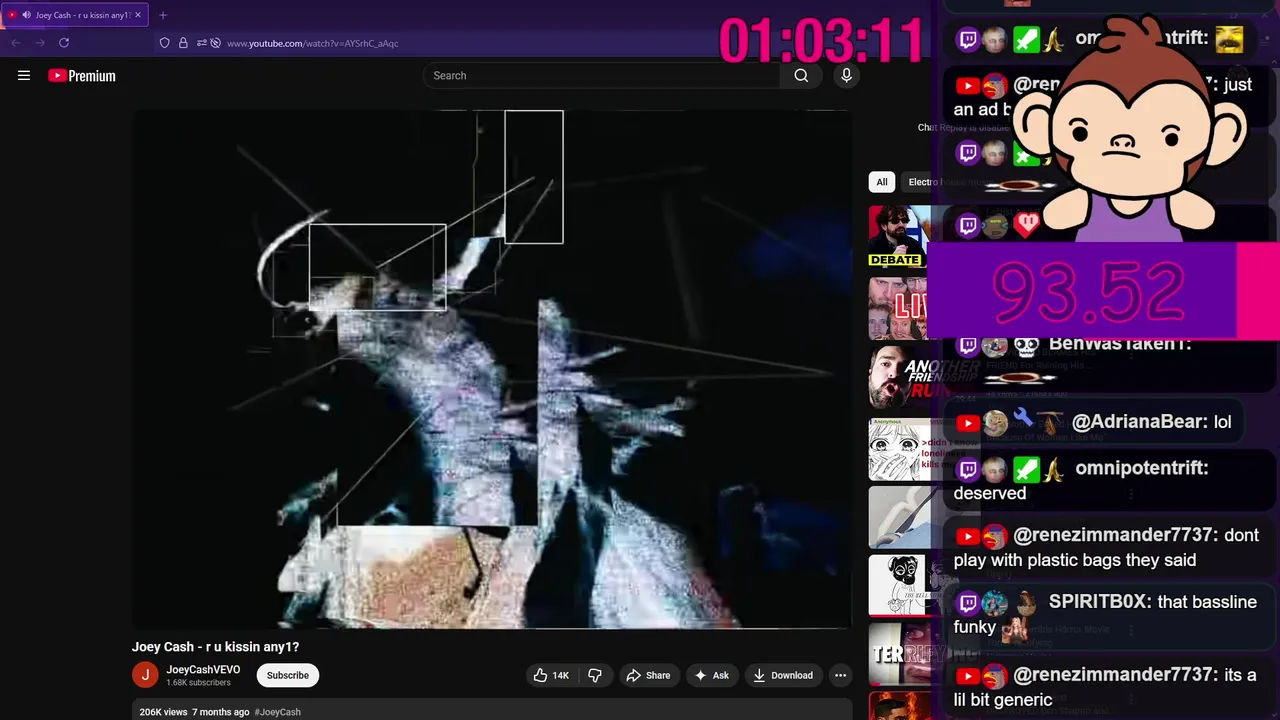Viewport: 1280px width, 720px height.
Task: Click the youtube.com address bar URL
Action: click(312, 43)
